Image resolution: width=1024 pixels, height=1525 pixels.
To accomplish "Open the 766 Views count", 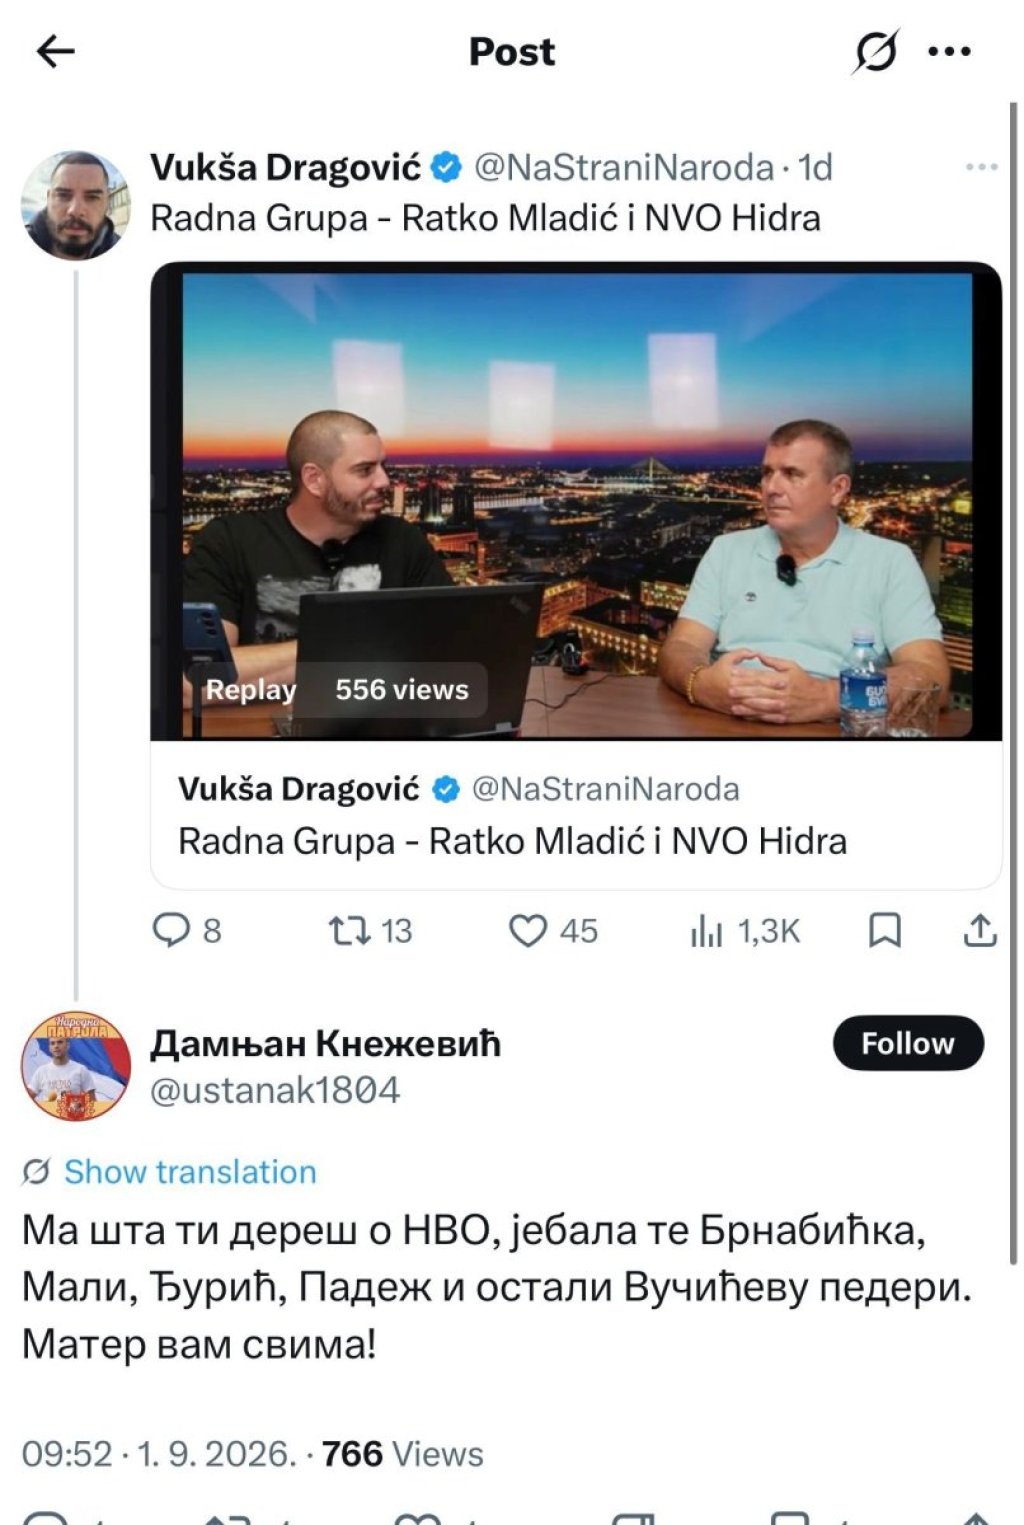I will [402, 1453].
